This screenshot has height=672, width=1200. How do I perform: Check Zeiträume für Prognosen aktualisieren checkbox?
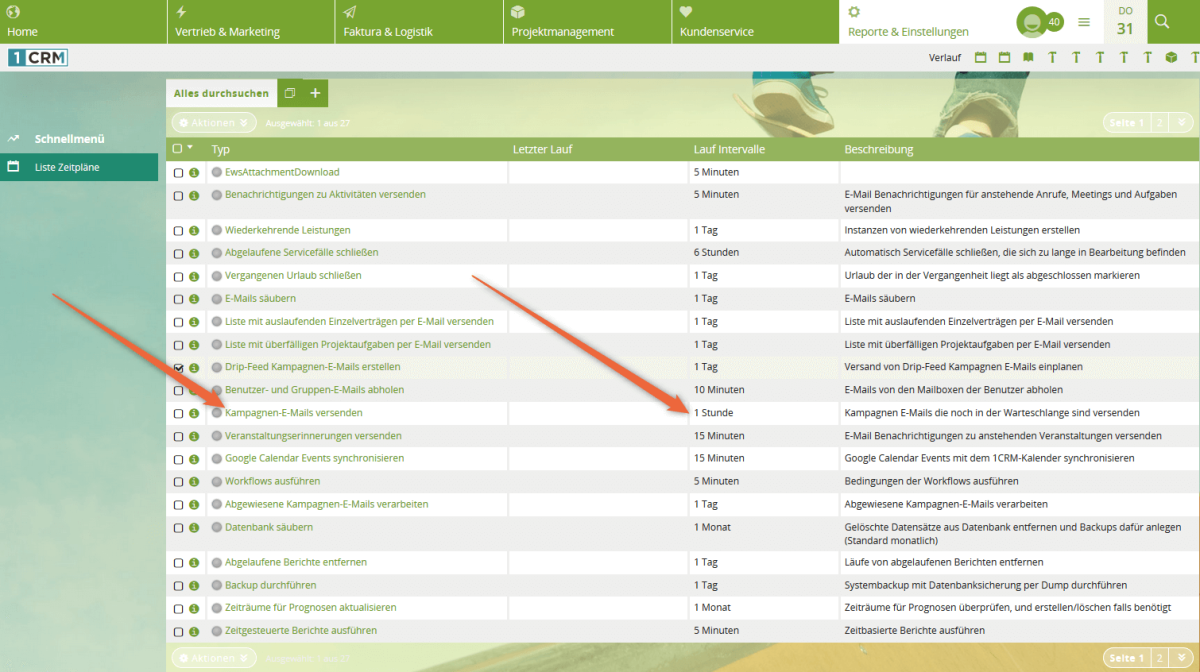click(178, 609)
